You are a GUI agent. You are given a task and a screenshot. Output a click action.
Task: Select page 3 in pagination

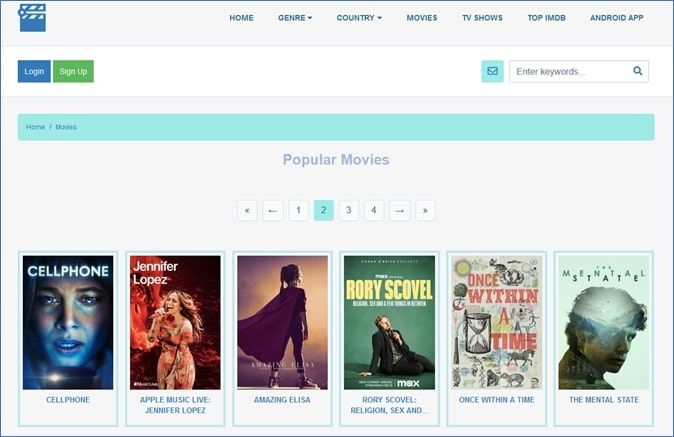(348, 210)
